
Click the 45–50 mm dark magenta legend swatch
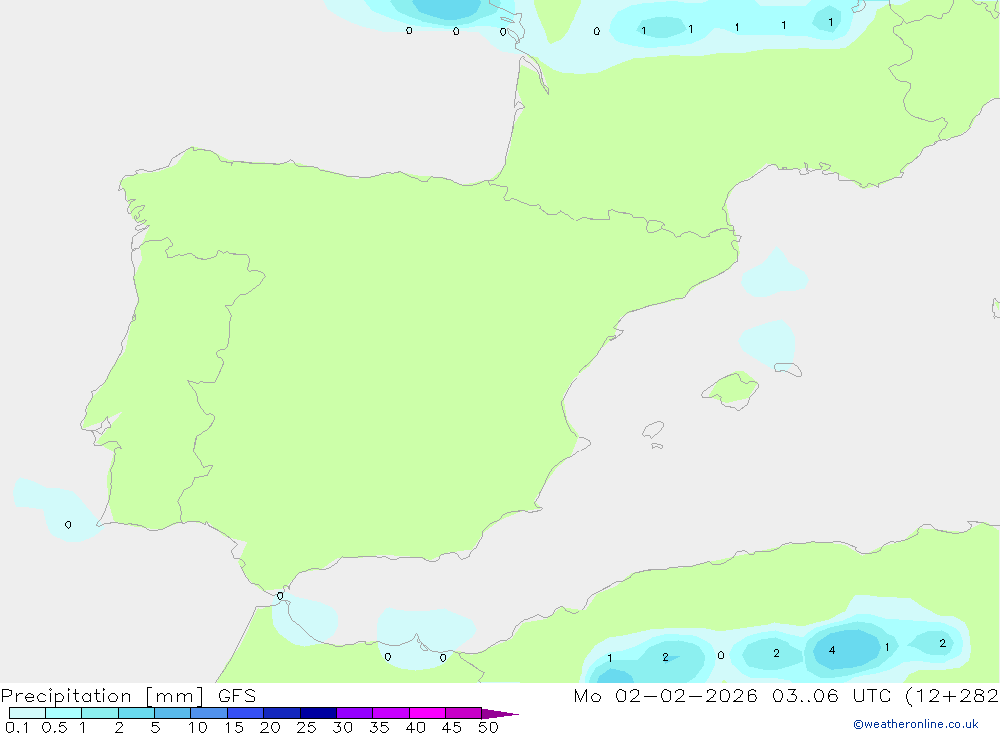[463, 713]
